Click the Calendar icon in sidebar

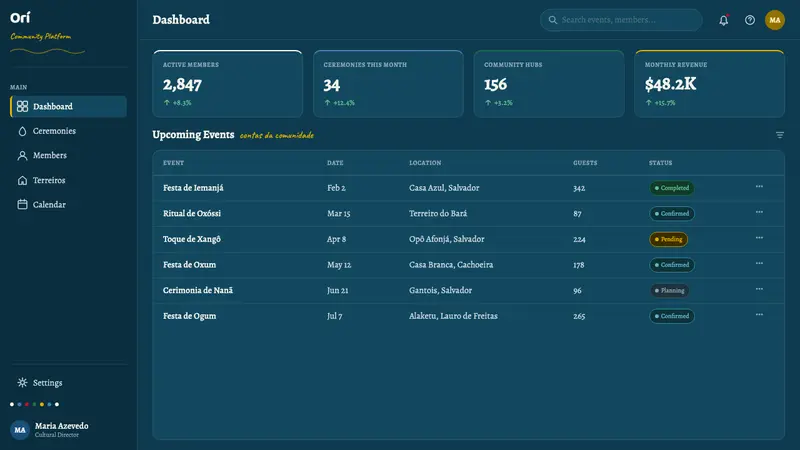point(22,205)
